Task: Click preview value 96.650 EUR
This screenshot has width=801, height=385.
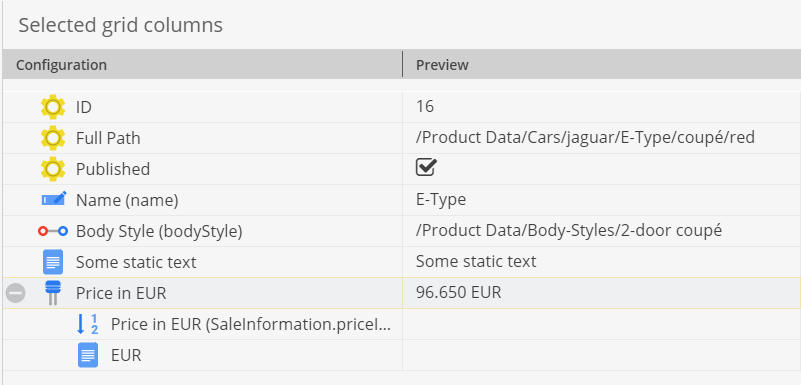Action: click(459, 293)
